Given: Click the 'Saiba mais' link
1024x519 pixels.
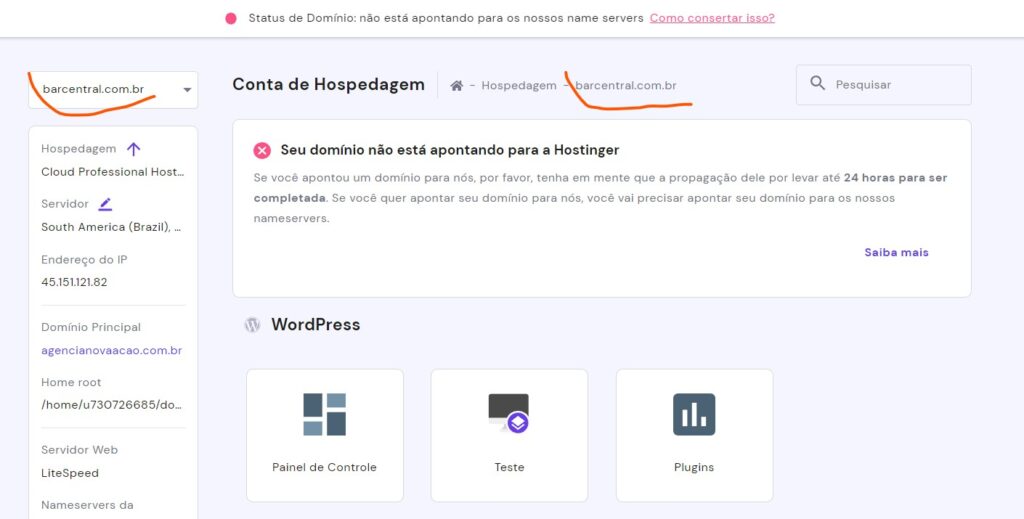Looking at the screenshot, I should [x=896, y=252].
